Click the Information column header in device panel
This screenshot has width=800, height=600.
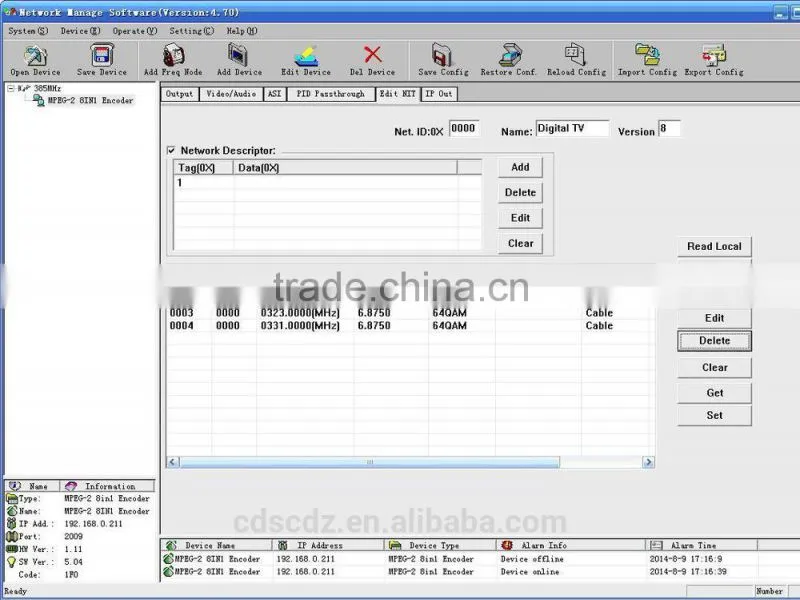click(x=107, y=486)
